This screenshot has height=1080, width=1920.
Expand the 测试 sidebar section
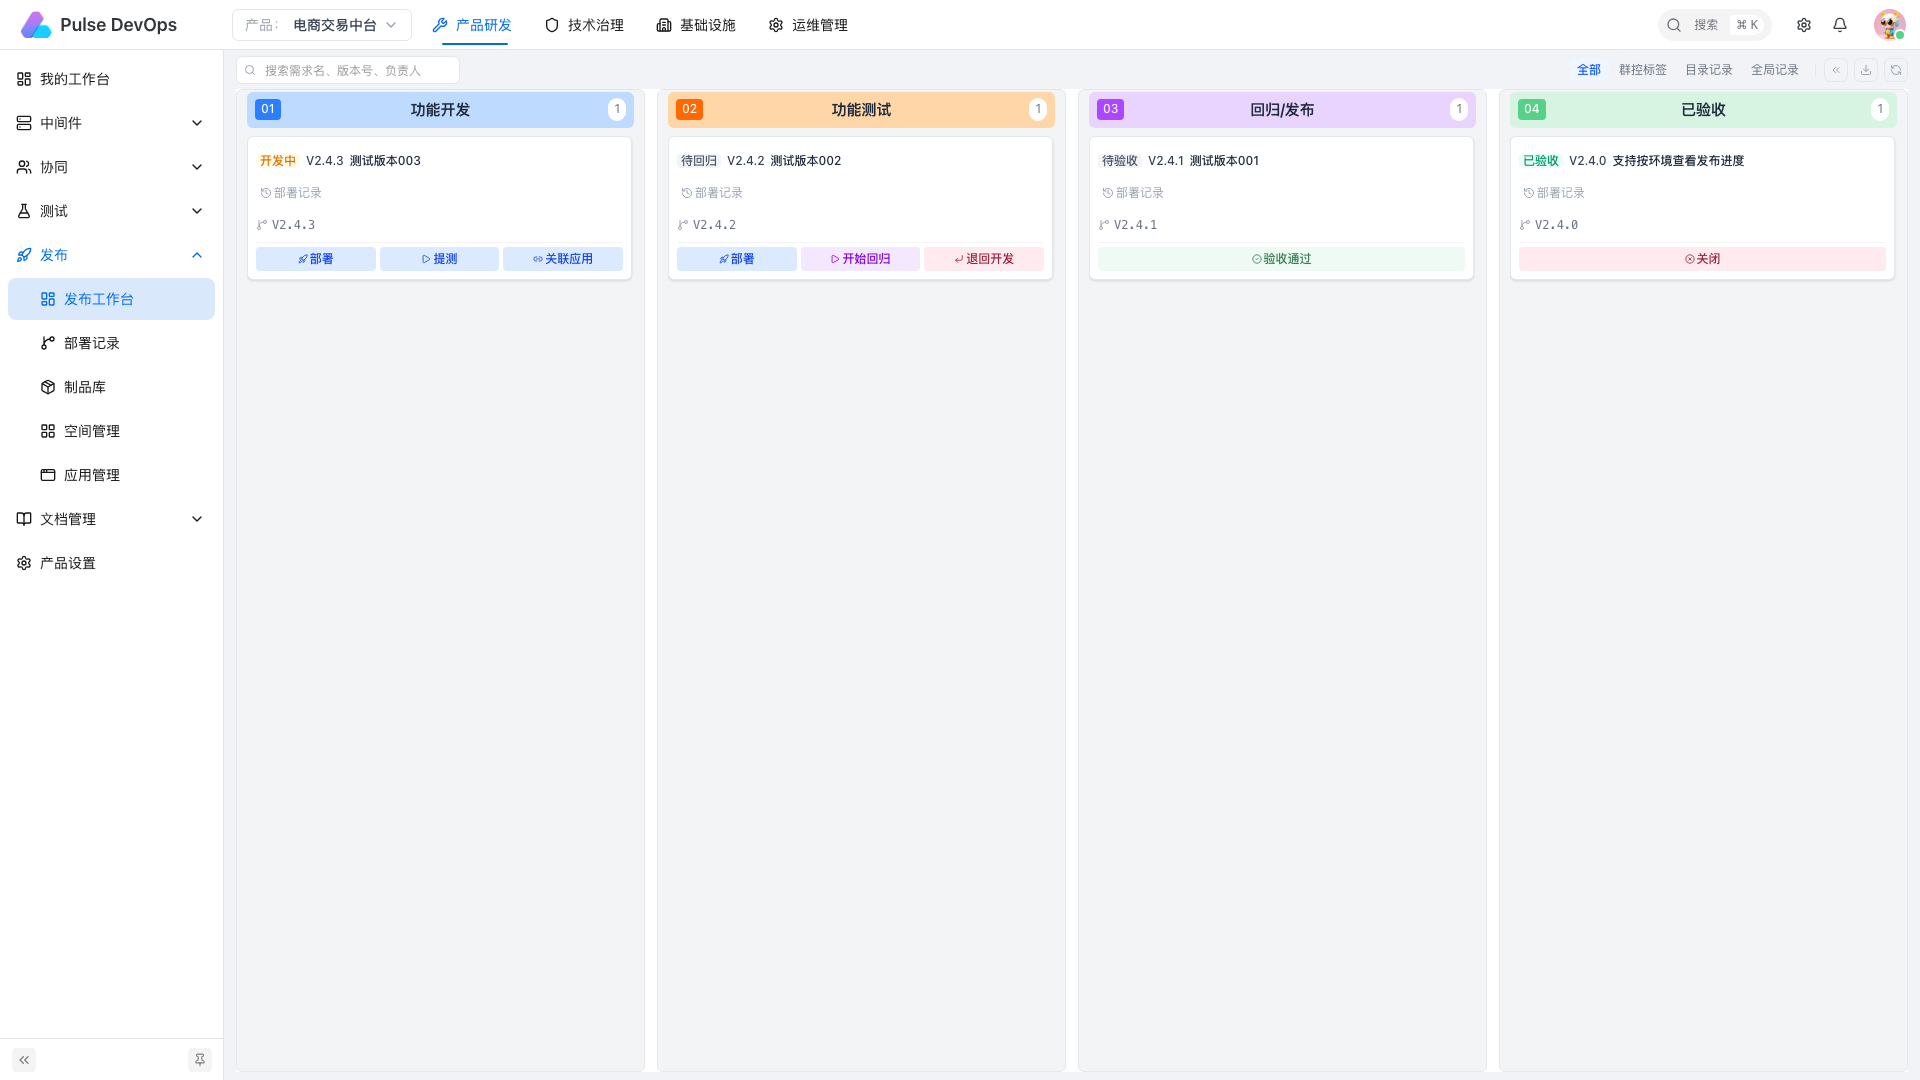(111, 211)
